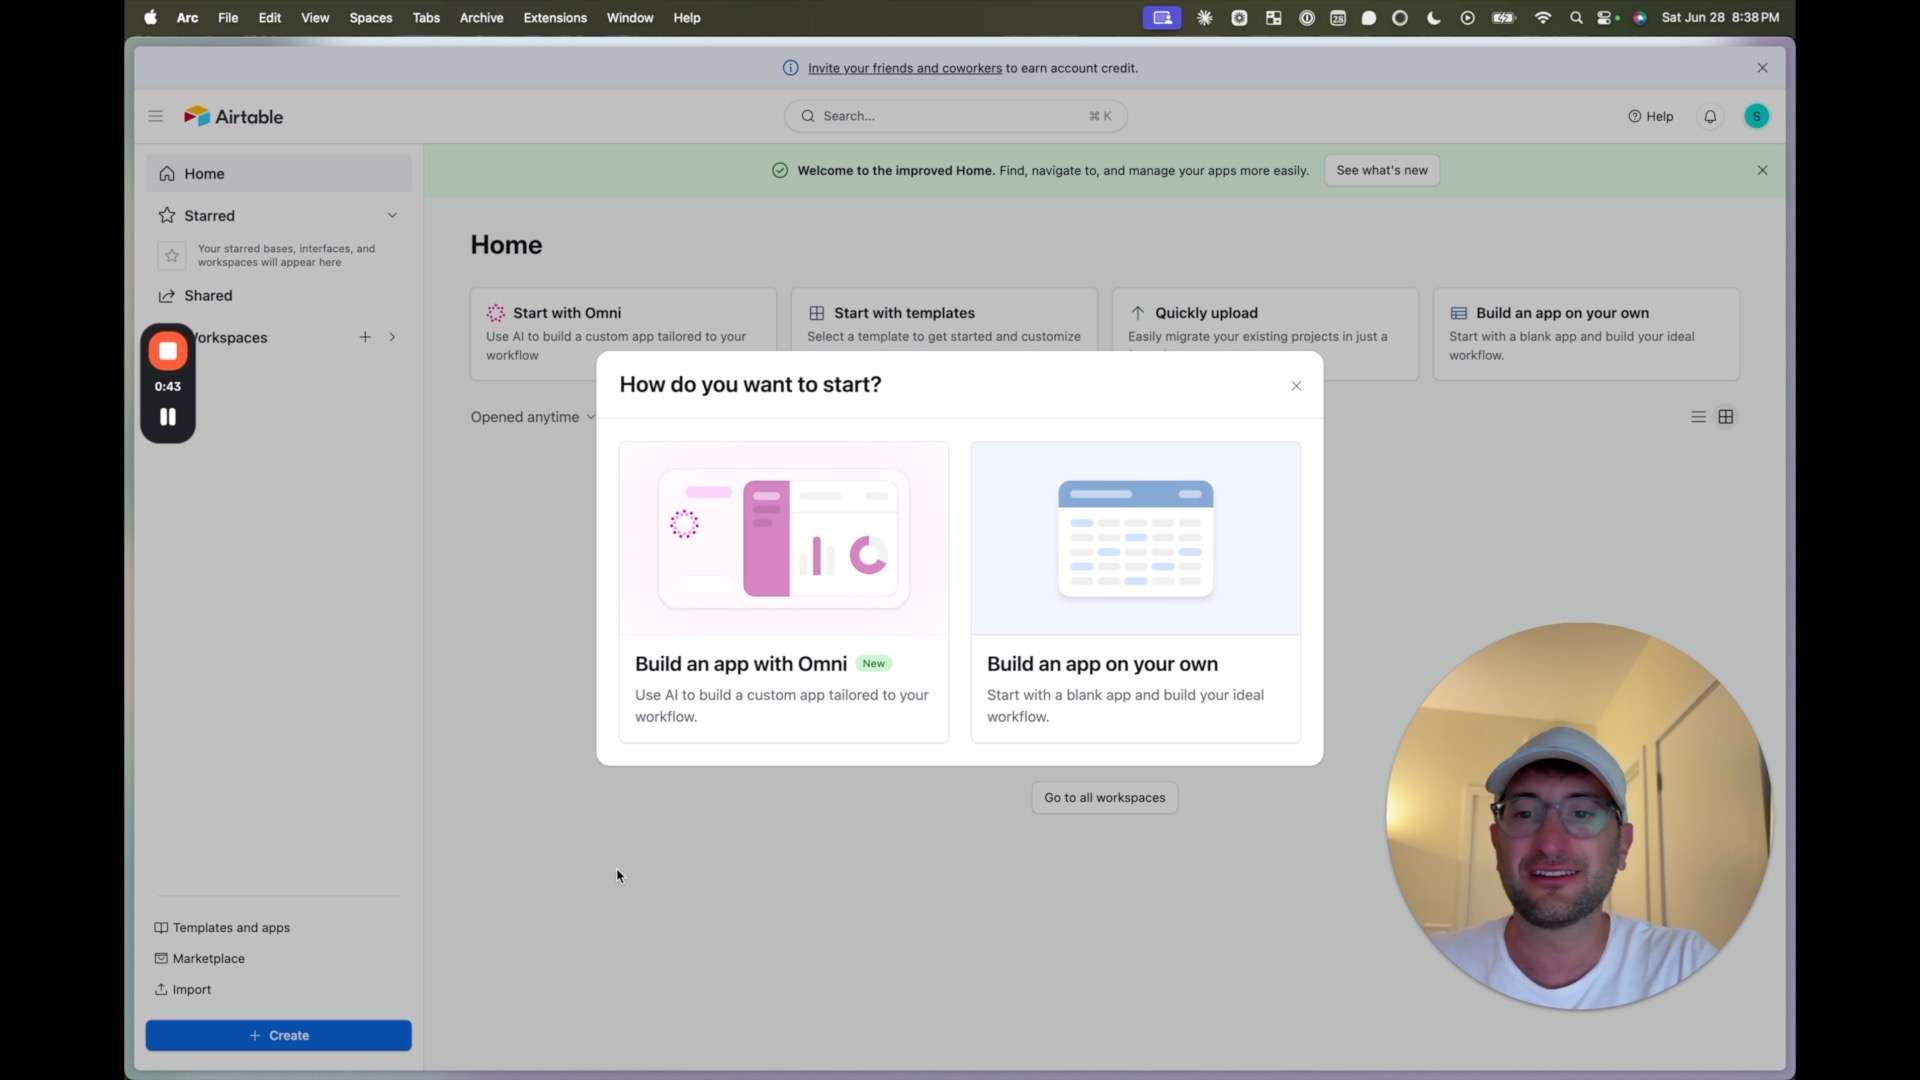Open Templates and apps

pyautogui.click(x=222, y=928)
